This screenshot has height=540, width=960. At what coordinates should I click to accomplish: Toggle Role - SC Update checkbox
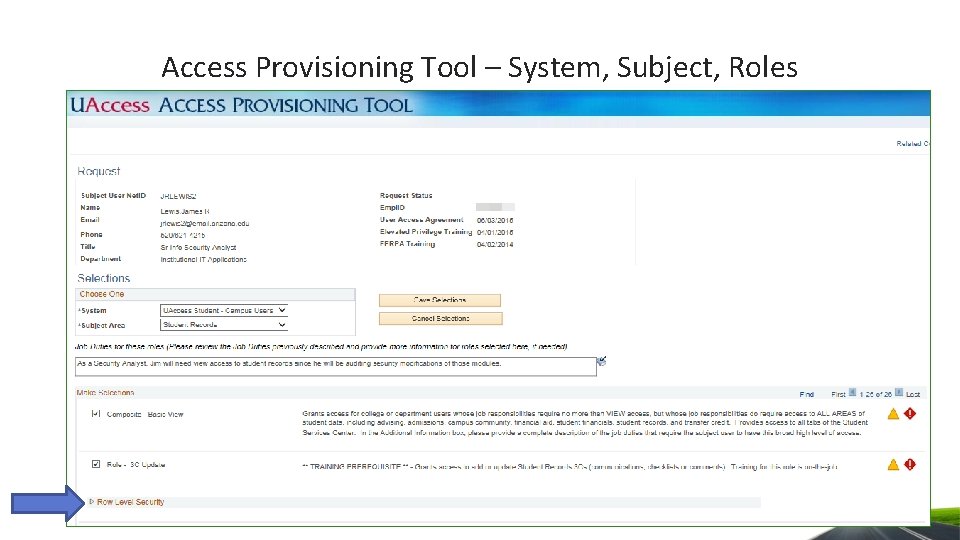[96, 464]
